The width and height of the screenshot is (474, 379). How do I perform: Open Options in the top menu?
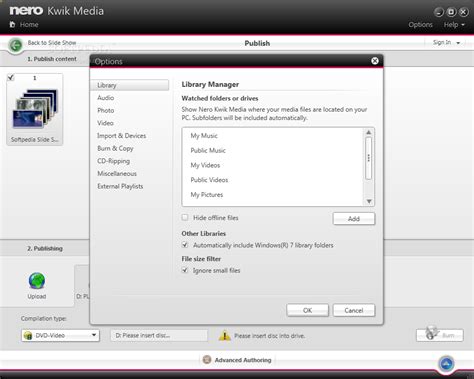[420, 25]
